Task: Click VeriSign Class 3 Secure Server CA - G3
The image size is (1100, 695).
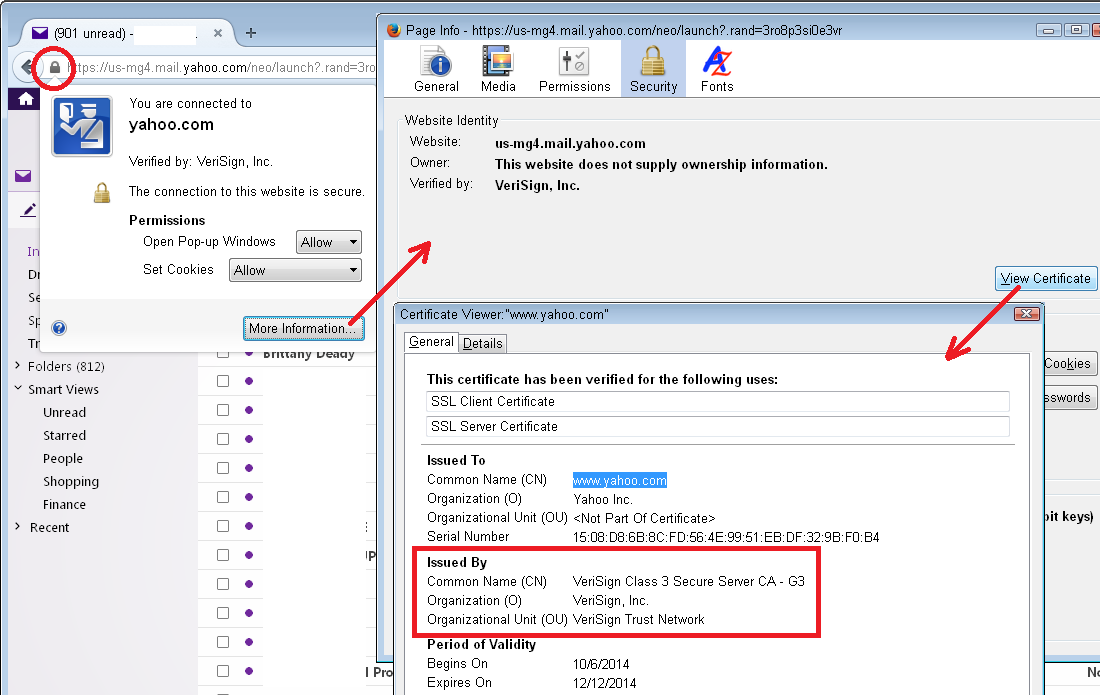Action: pos(689,581)
